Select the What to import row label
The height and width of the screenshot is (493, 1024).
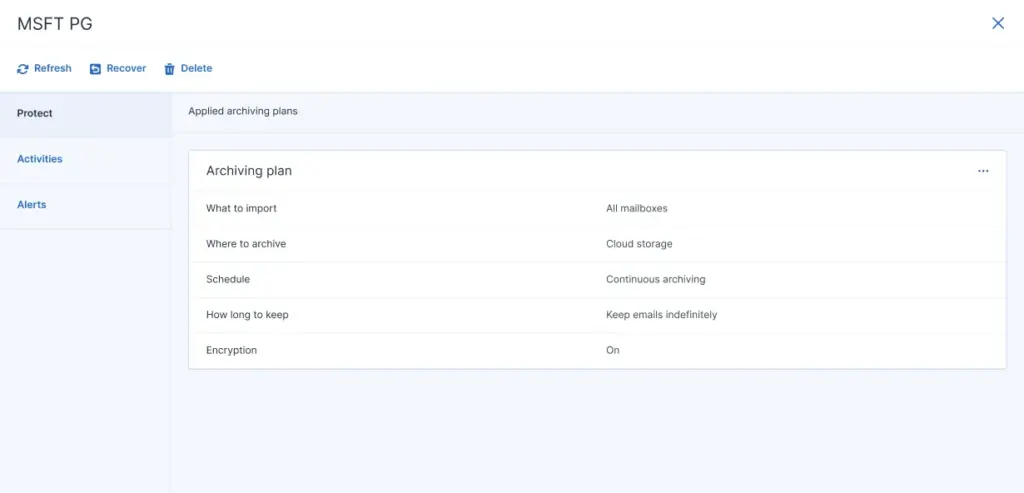241,208
